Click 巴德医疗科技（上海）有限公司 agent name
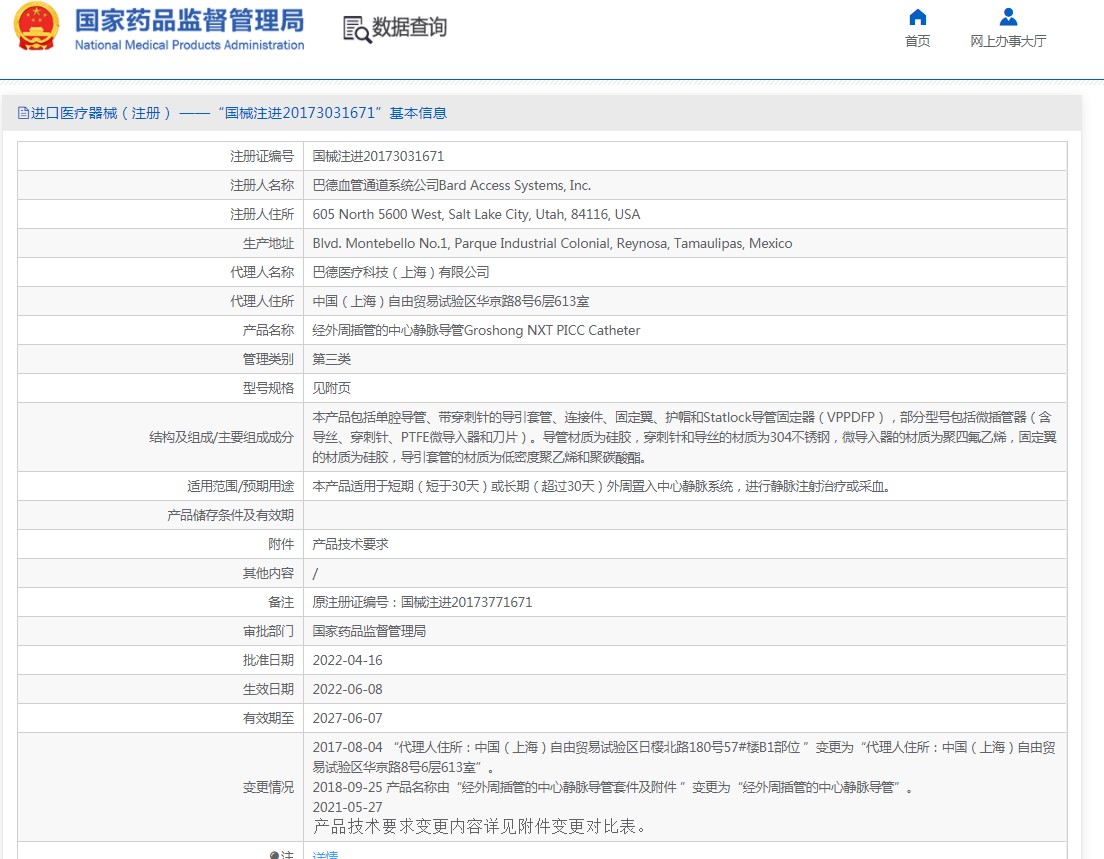 click(x=401, y=272)
